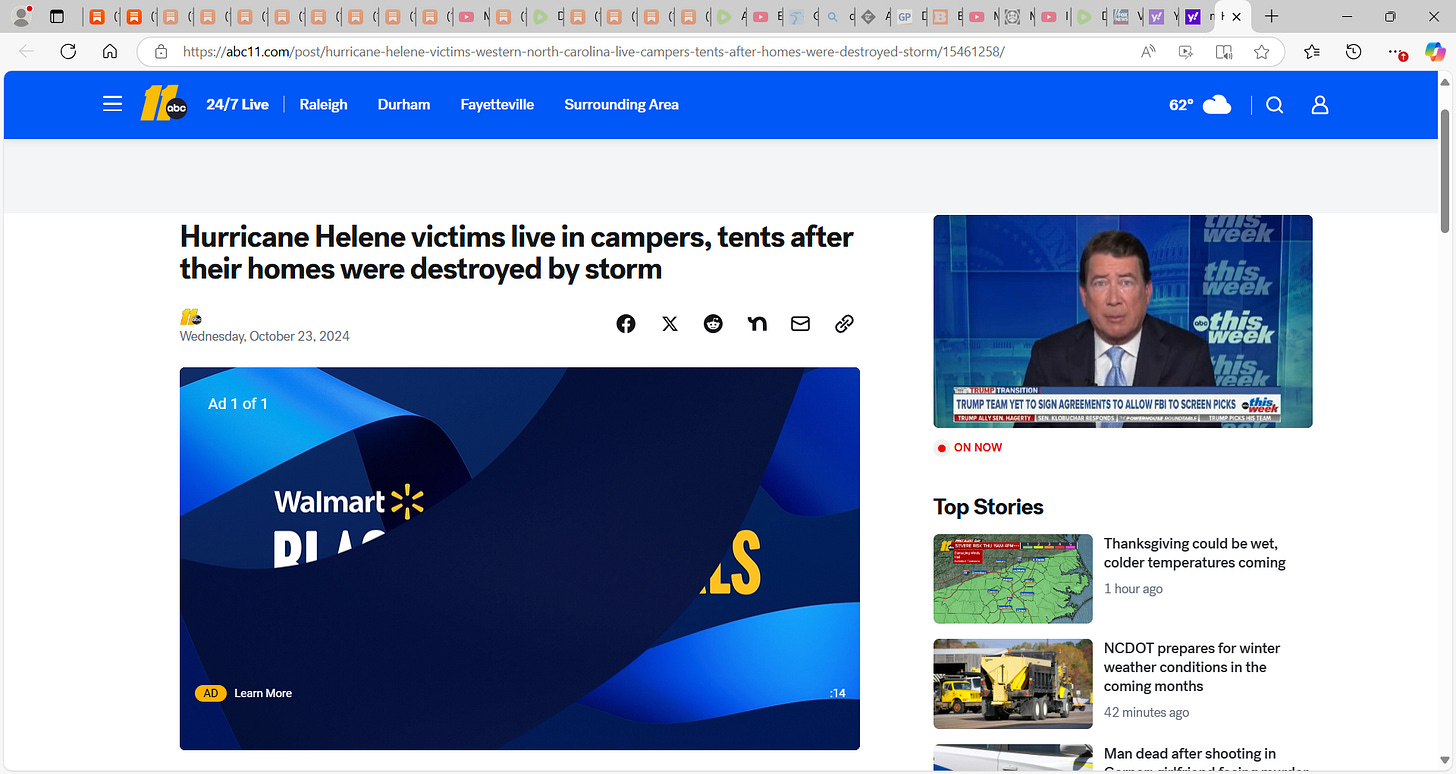Open the NCDOT plow truck thumbnail

(x=1013, y=684)
